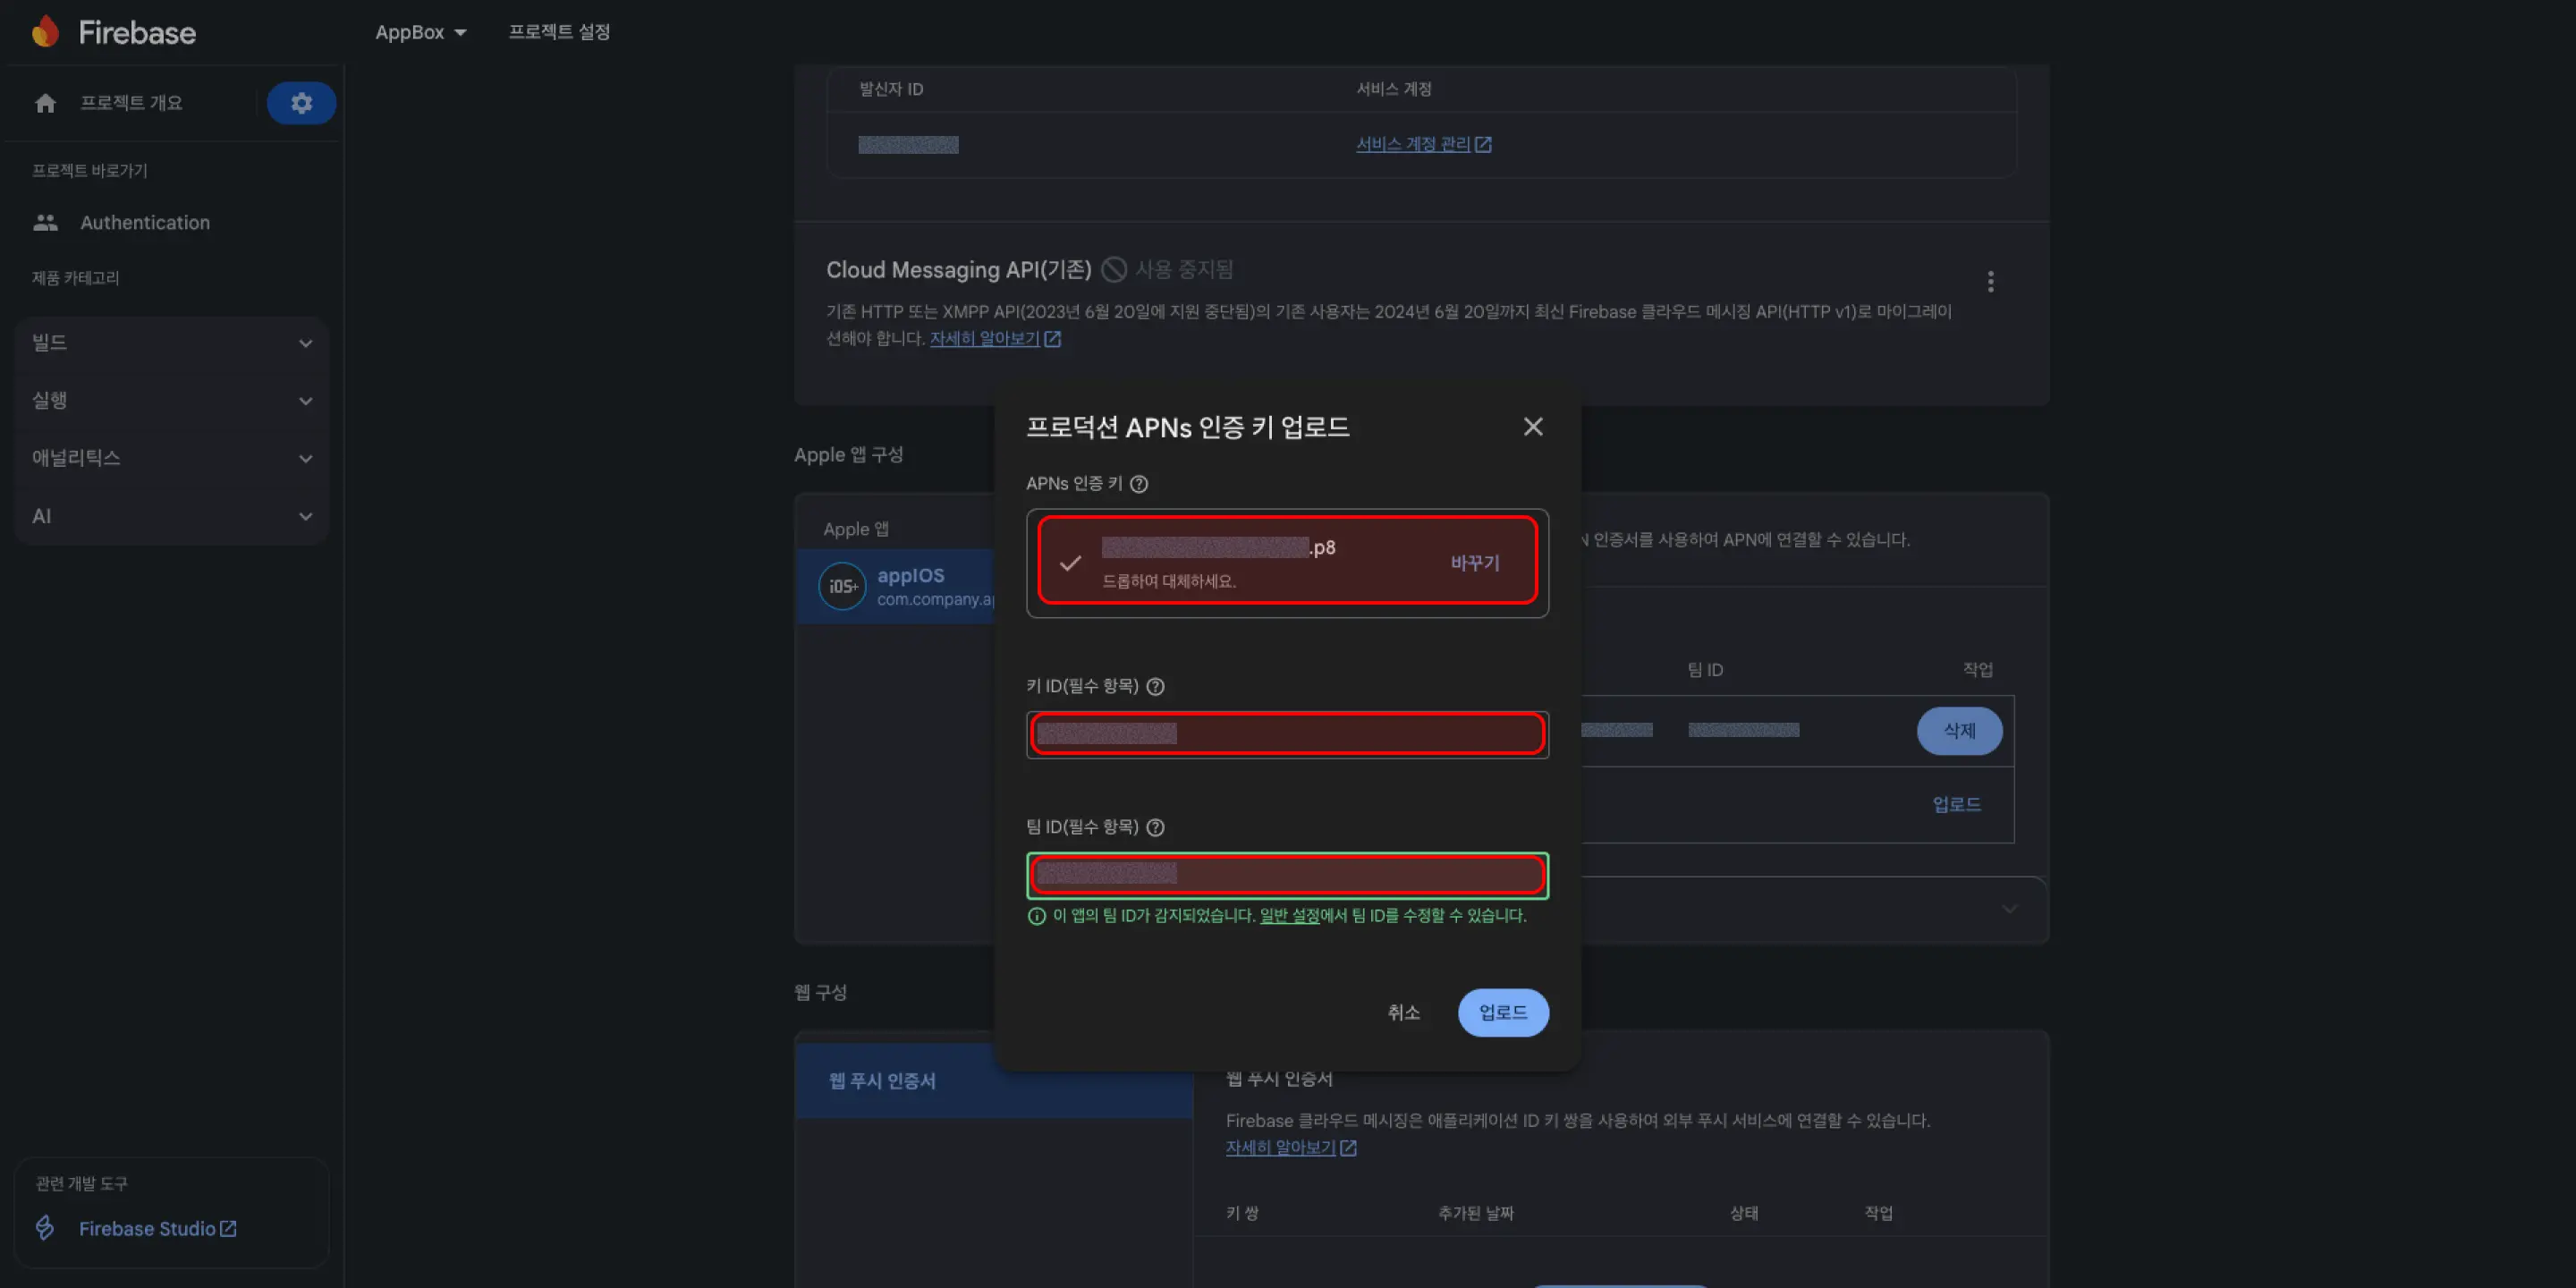This screenshot has height=1288, width=2576.
Task: Expand the 빌드 category
Action: coord(172,343)
